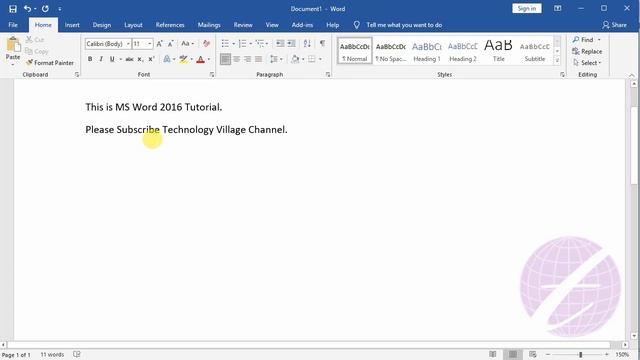Click Format Painter

pyautogui.click(x=50, y=63)
